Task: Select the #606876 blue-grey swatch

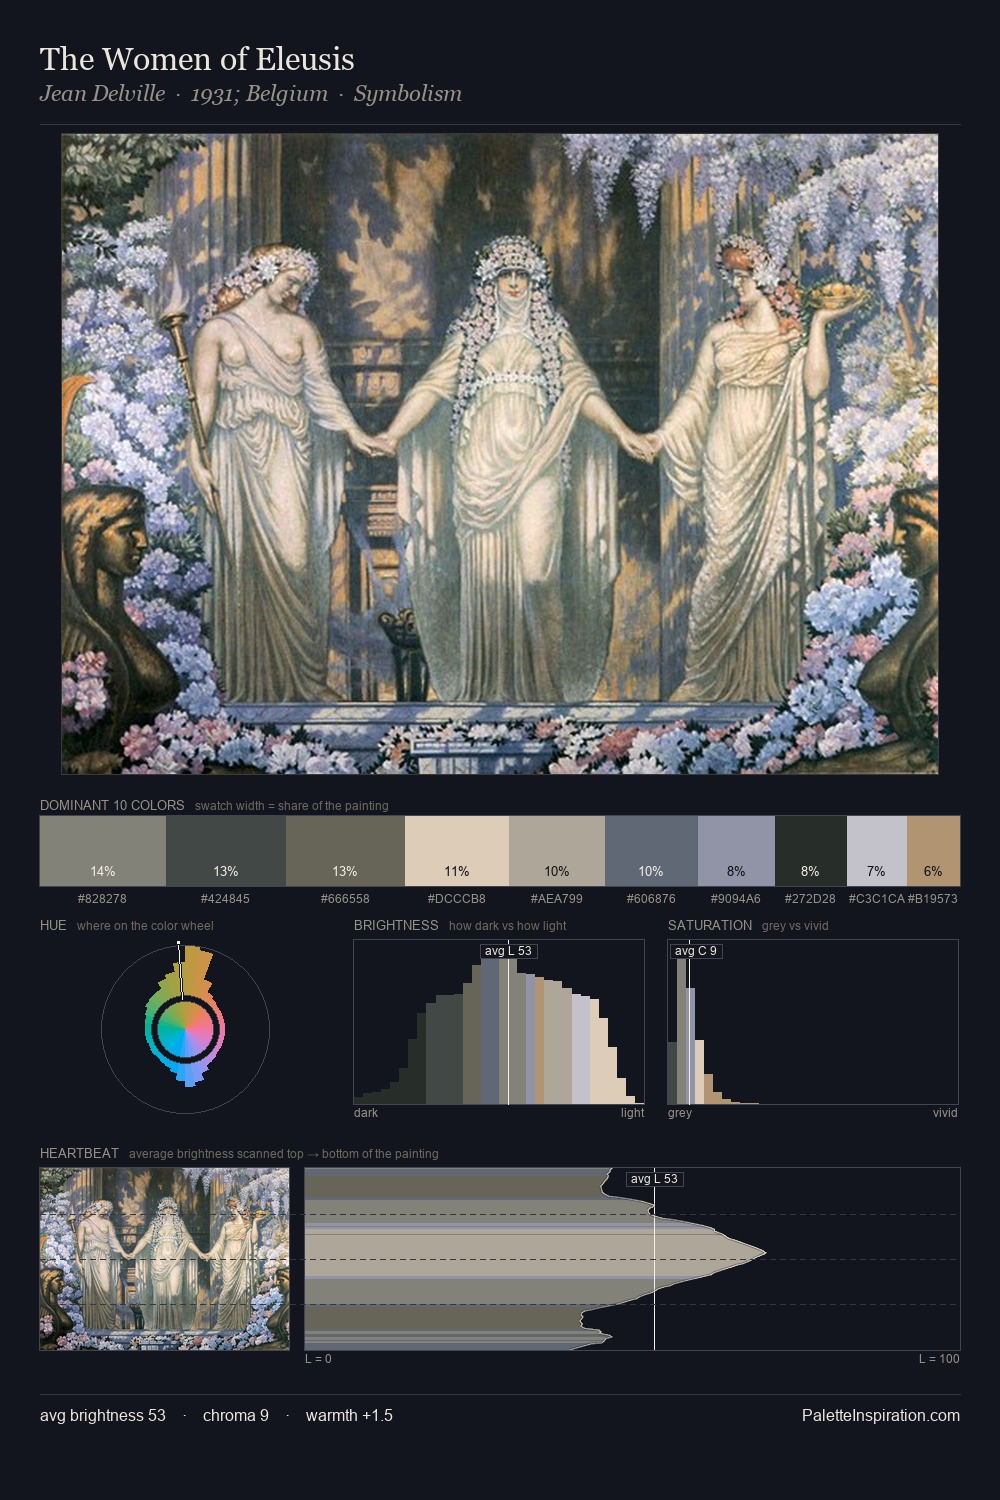Action: point(651,851)
